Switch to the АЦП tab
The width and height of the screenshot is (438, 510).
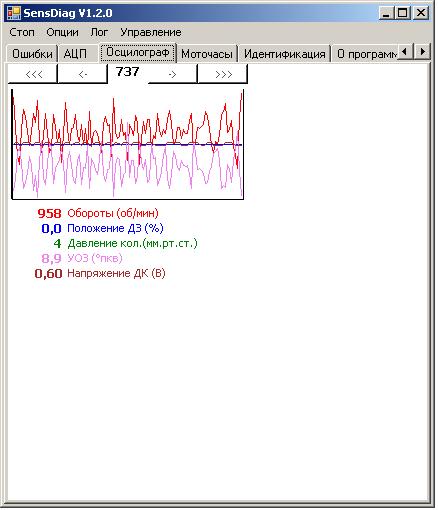tap(75, 54)
